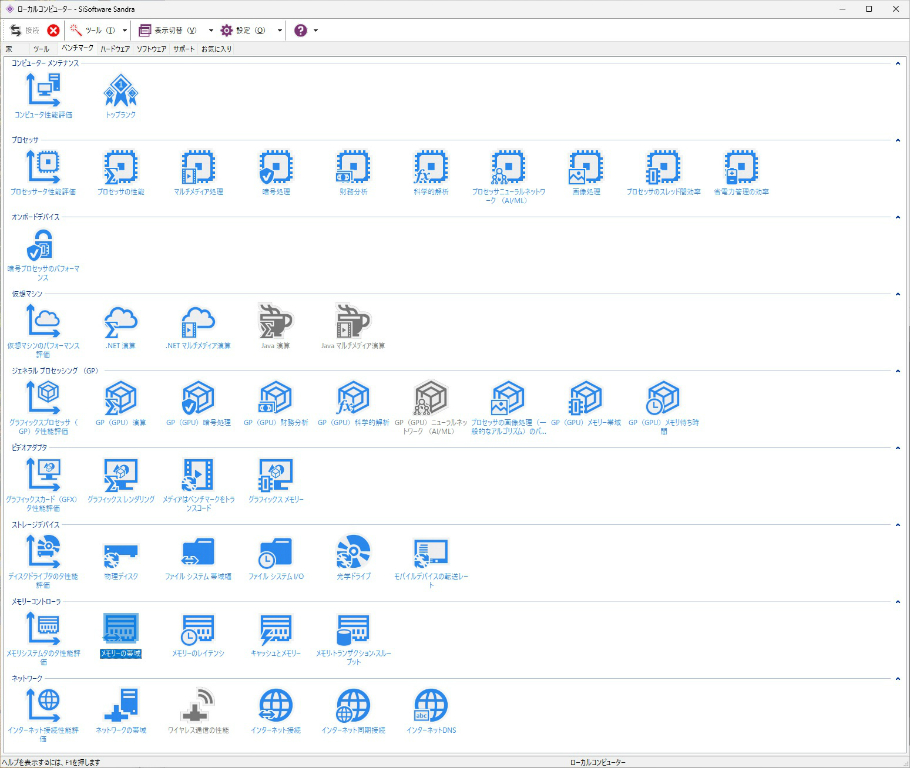Select the 暗号処理 processor cryptography icon
This screenshot has height=768, width=910.
coord(276,172)
